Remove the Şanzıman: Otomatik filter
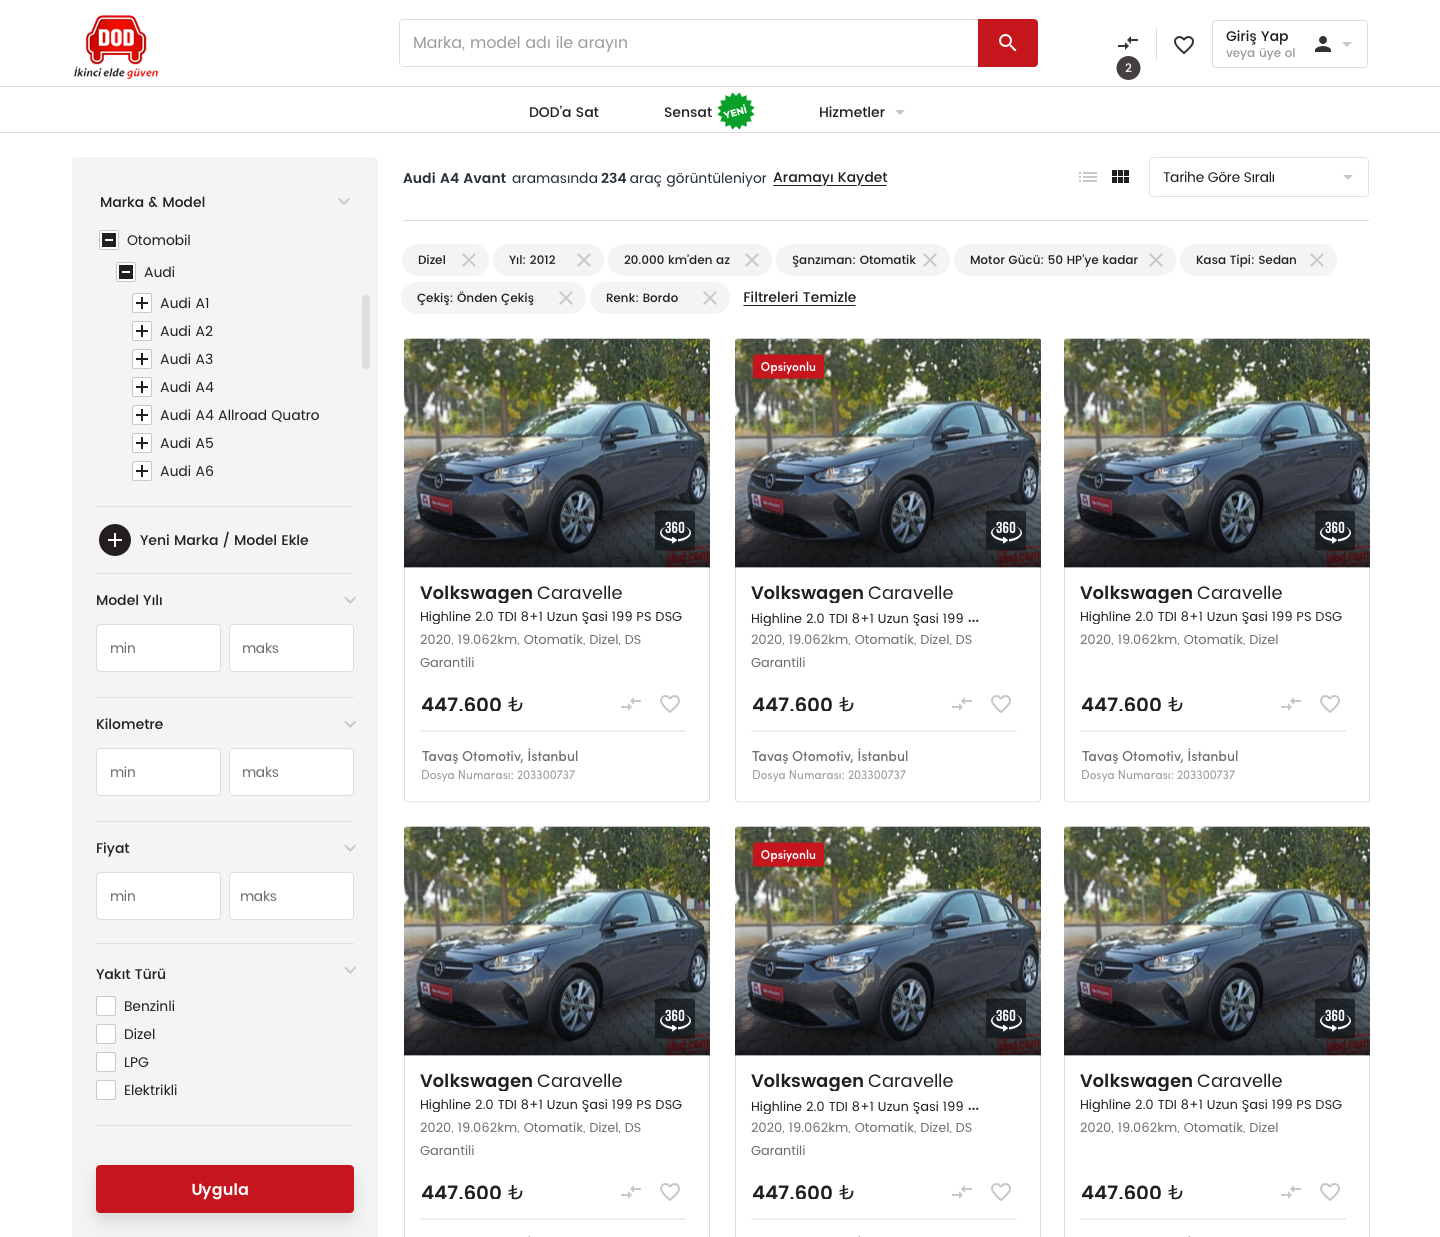 point(930,260)
